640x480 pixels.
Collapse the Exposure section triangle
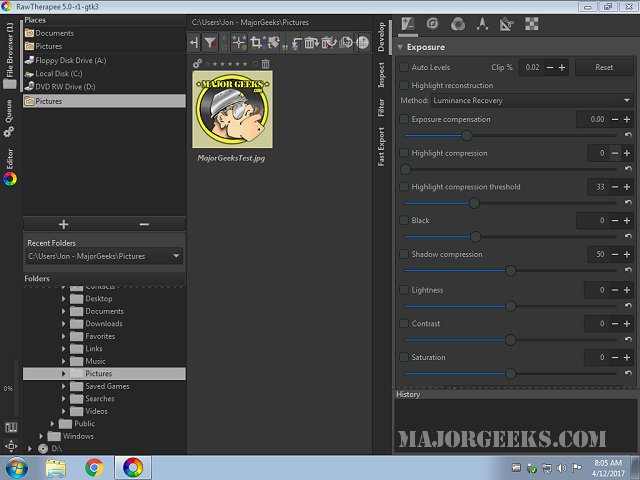[400, 47]
